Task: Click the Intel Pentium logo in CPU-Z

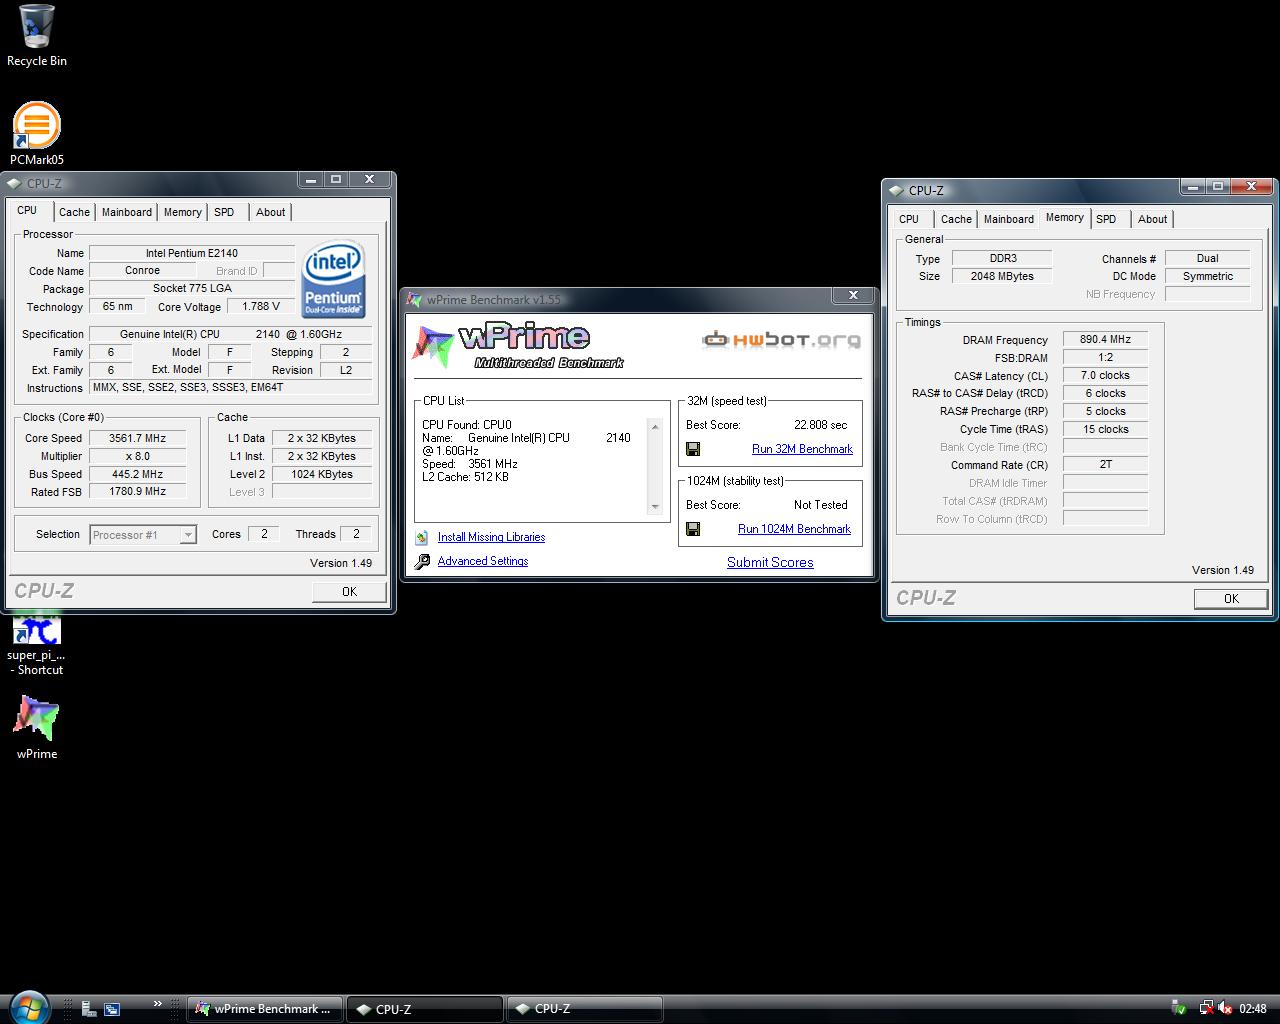Action: [333, 279]
